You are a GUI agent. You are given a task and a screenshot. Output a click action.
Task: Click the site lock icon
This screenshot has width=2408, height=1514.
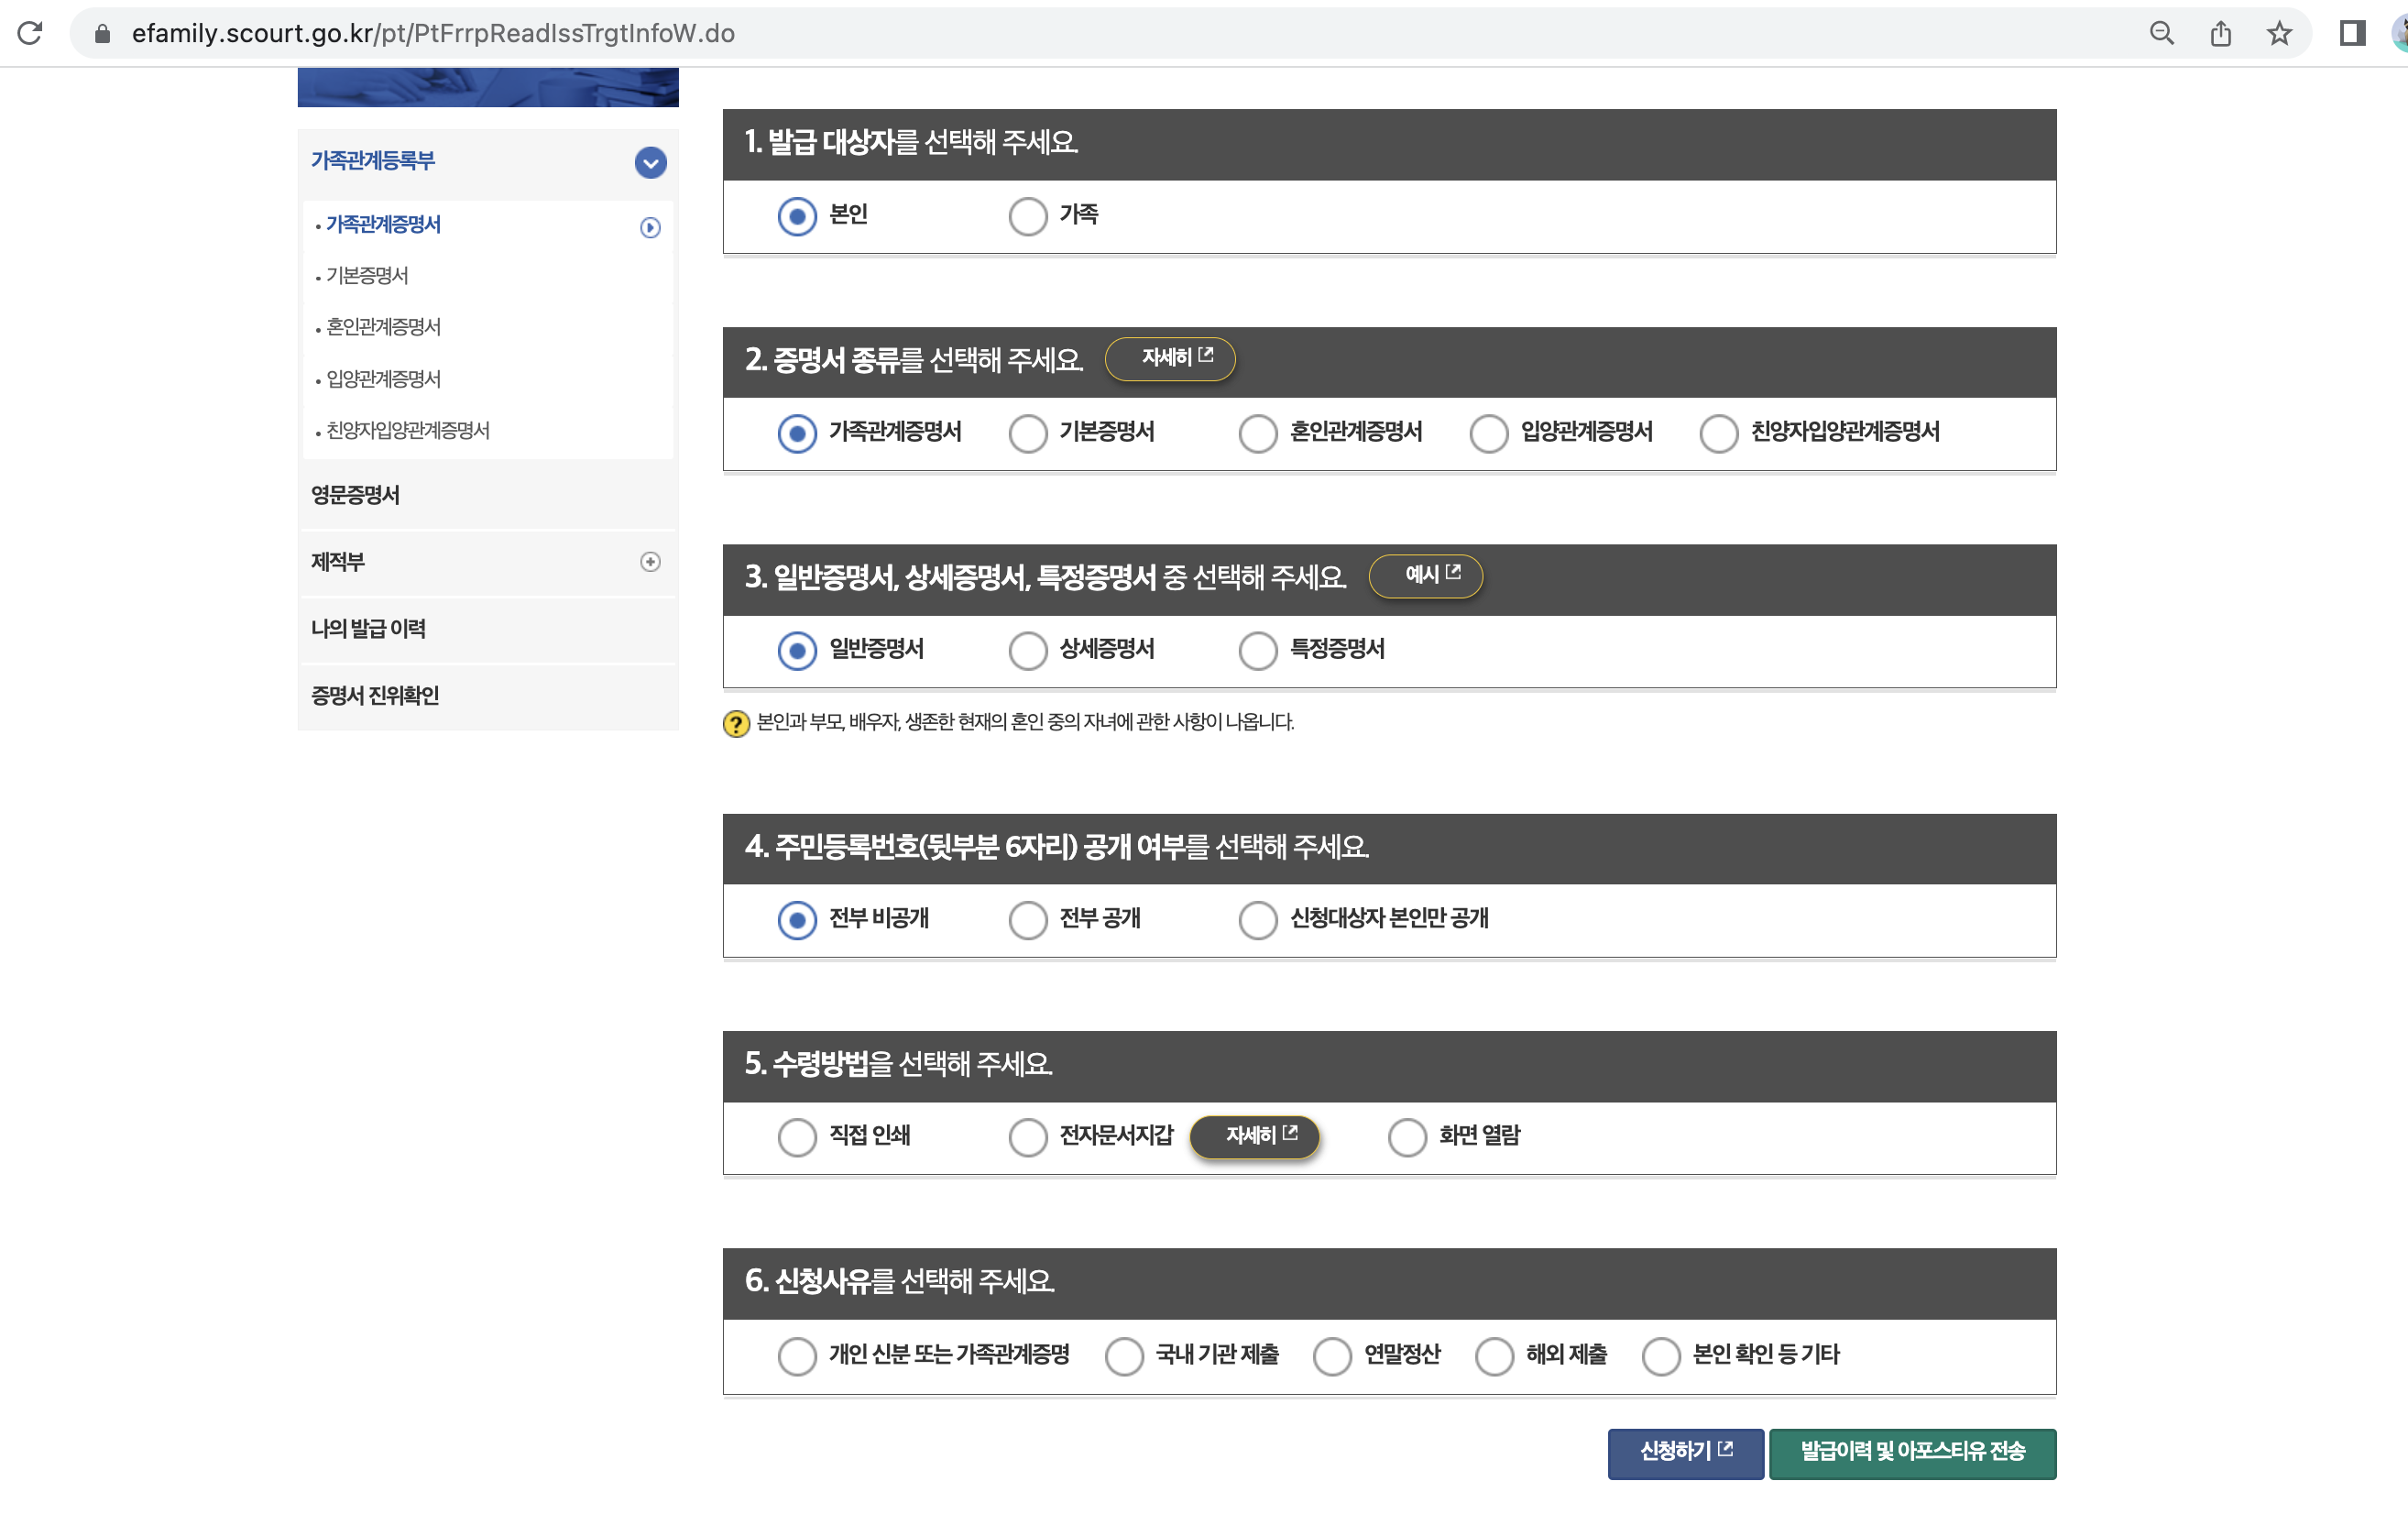pyautogui.click(x=102, y=33)
